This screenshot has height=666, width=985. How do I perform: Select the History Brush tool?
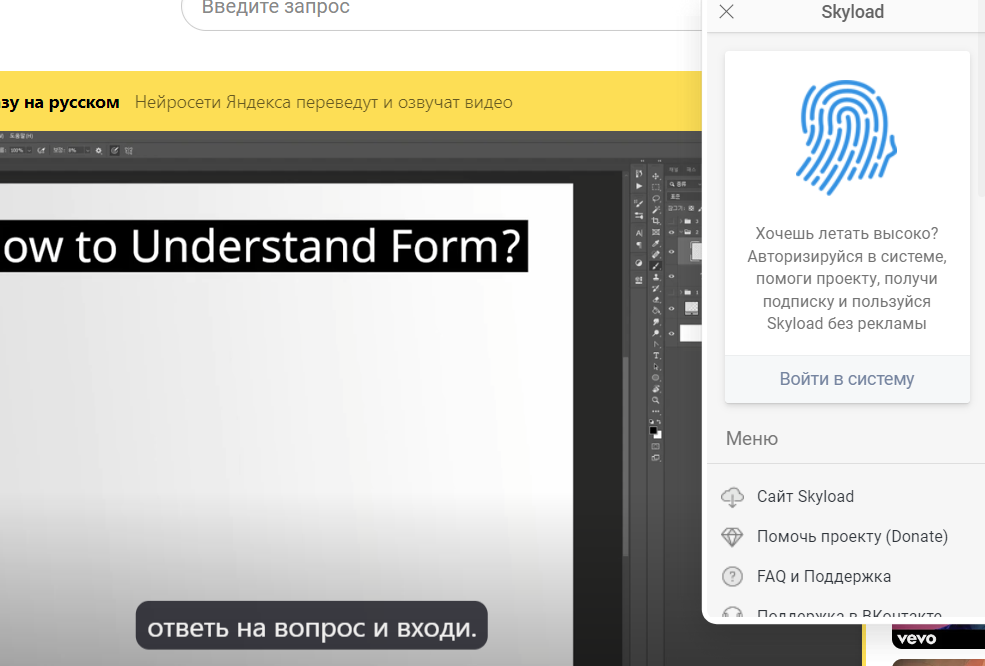(x=656, y=288)
